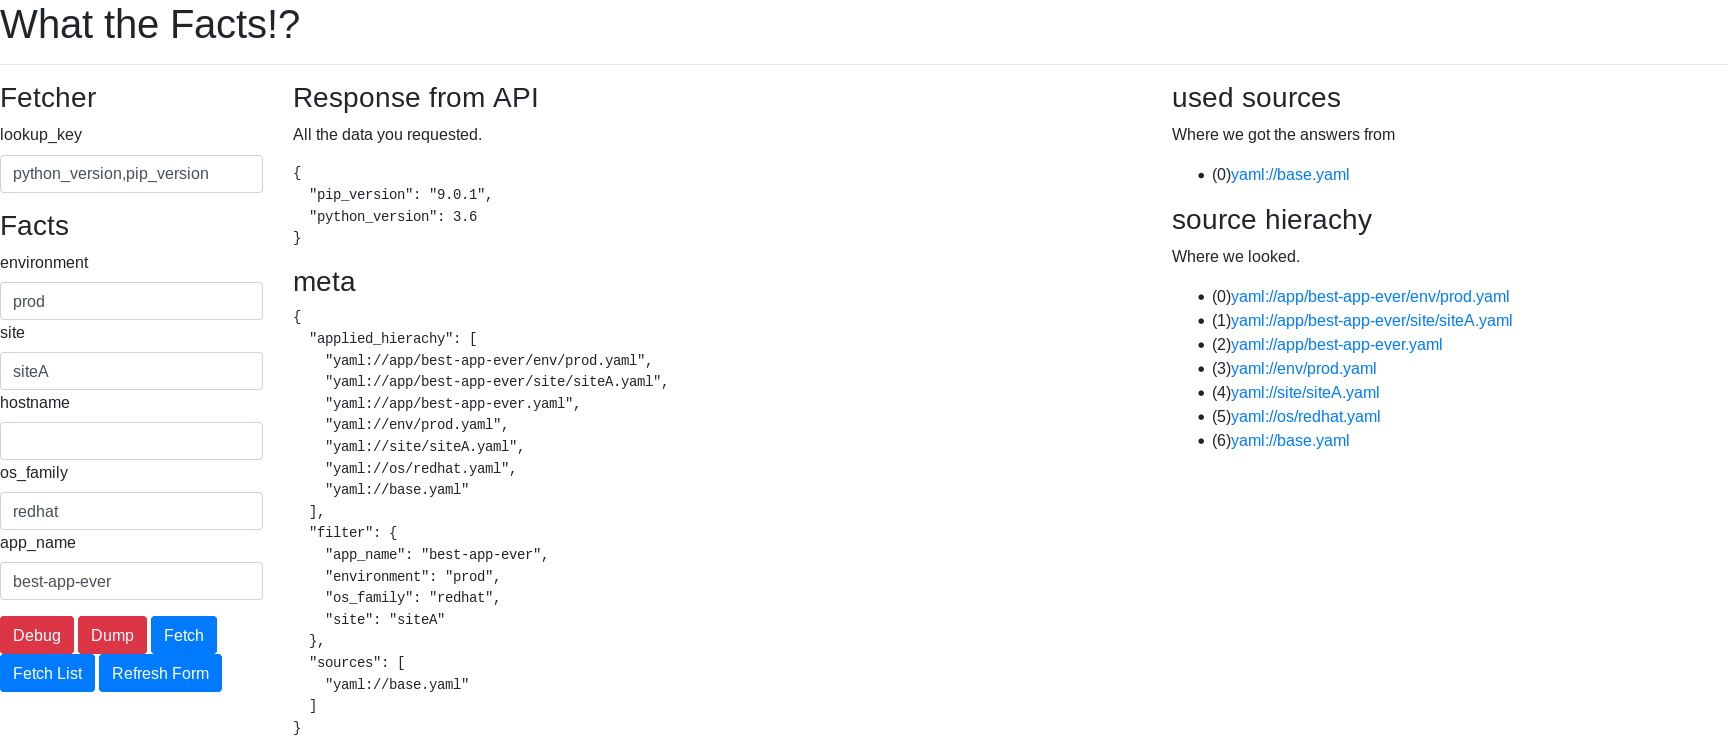Select the "os_family": "redhat" filter line
This screenshot has height=754, width=1728.
413,598
